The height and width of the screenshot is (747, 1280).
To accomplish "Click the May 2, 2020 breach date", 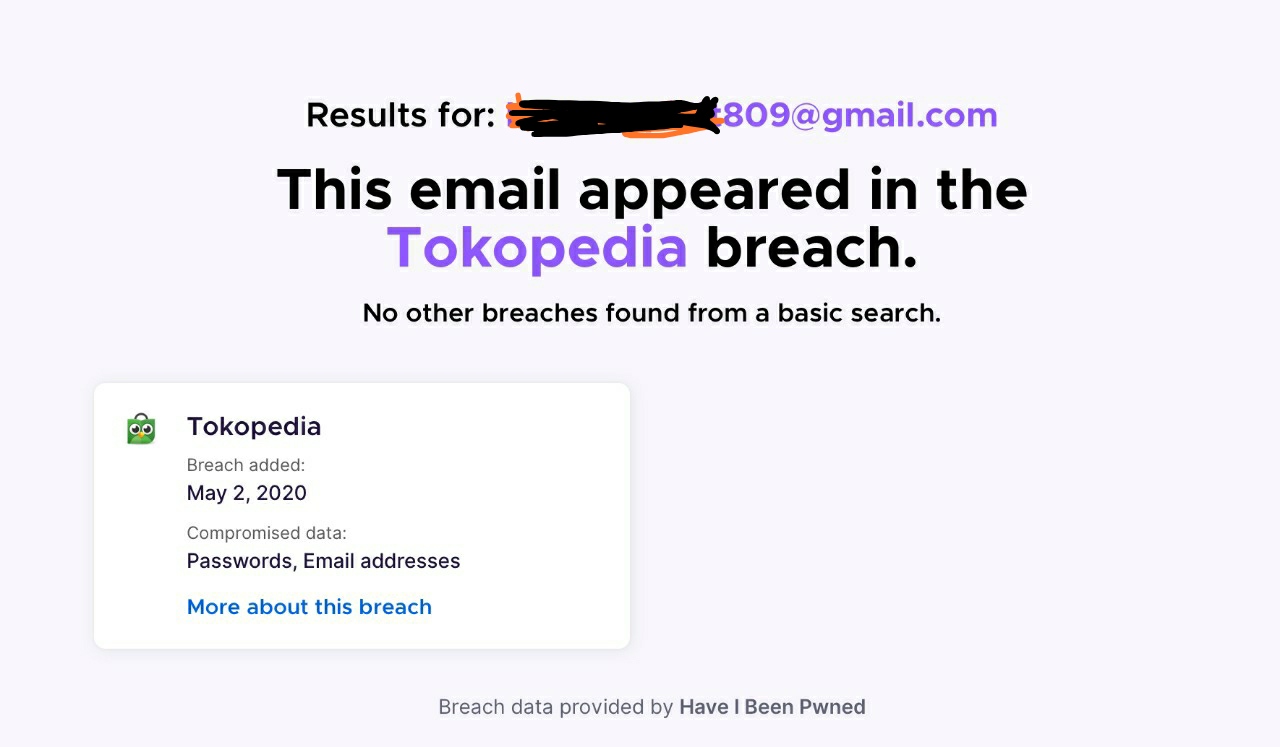I will point(247,493).
